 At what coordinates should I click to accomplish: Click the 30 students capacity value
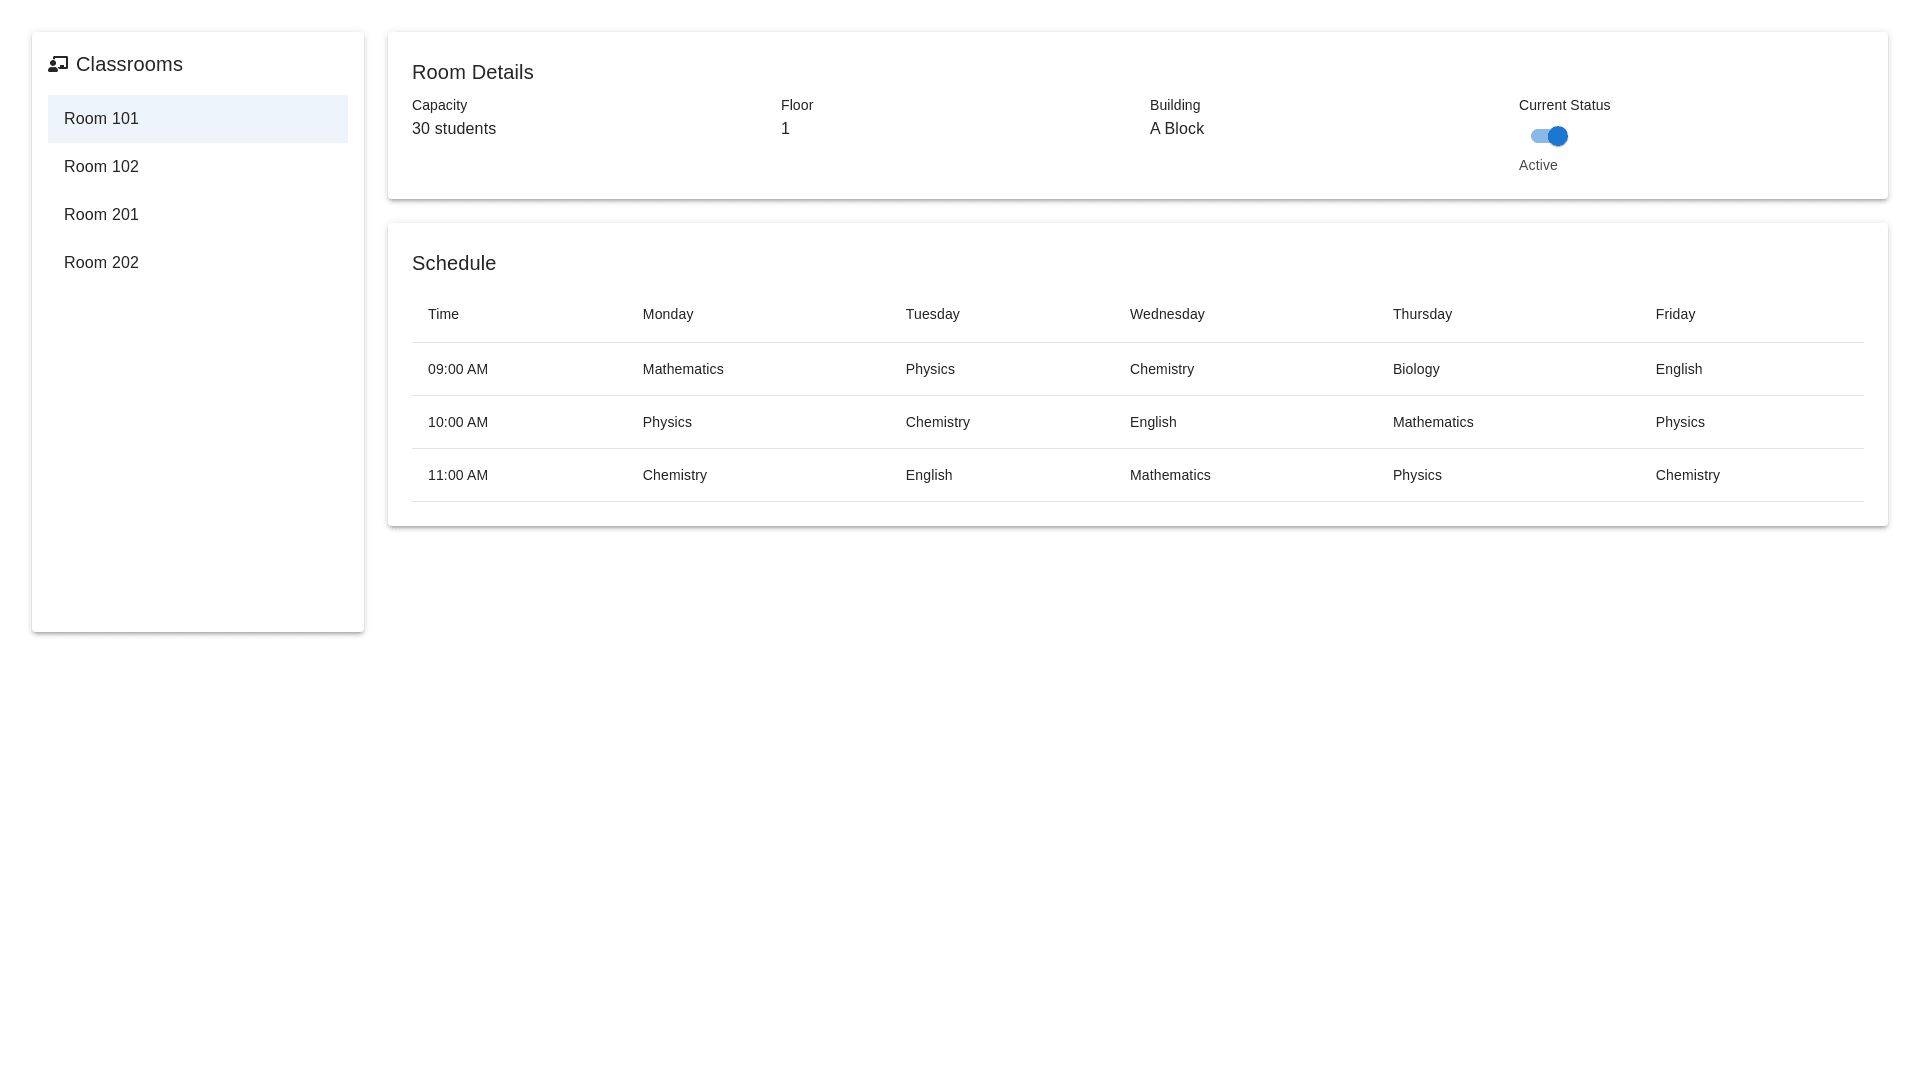coord(453,129)
